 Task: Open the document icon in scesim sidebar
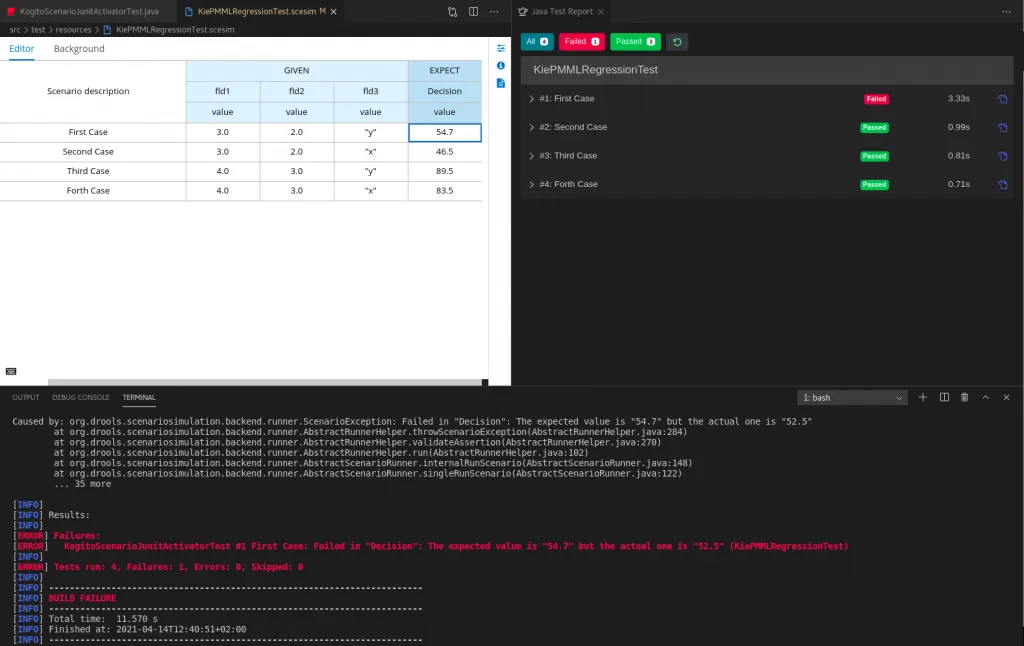pyautogui.click(x=501, y=83)
